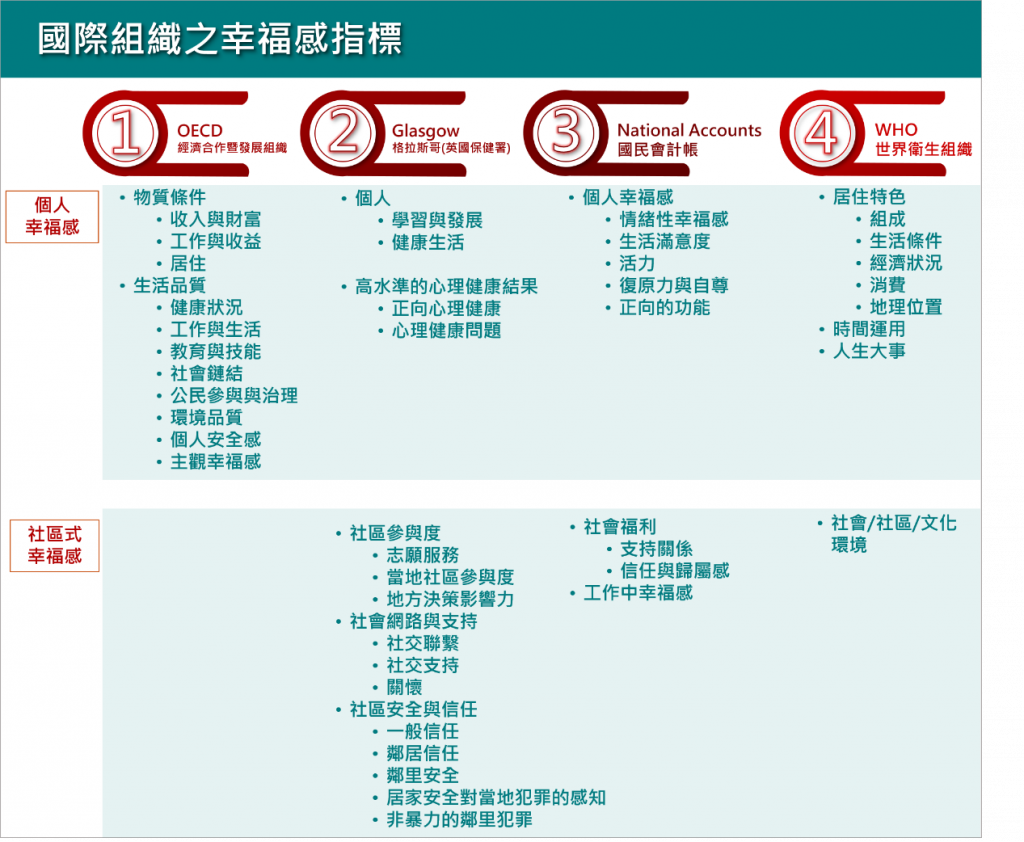Click the 工作中幸福感 bullet

click(x=638, y=593)
